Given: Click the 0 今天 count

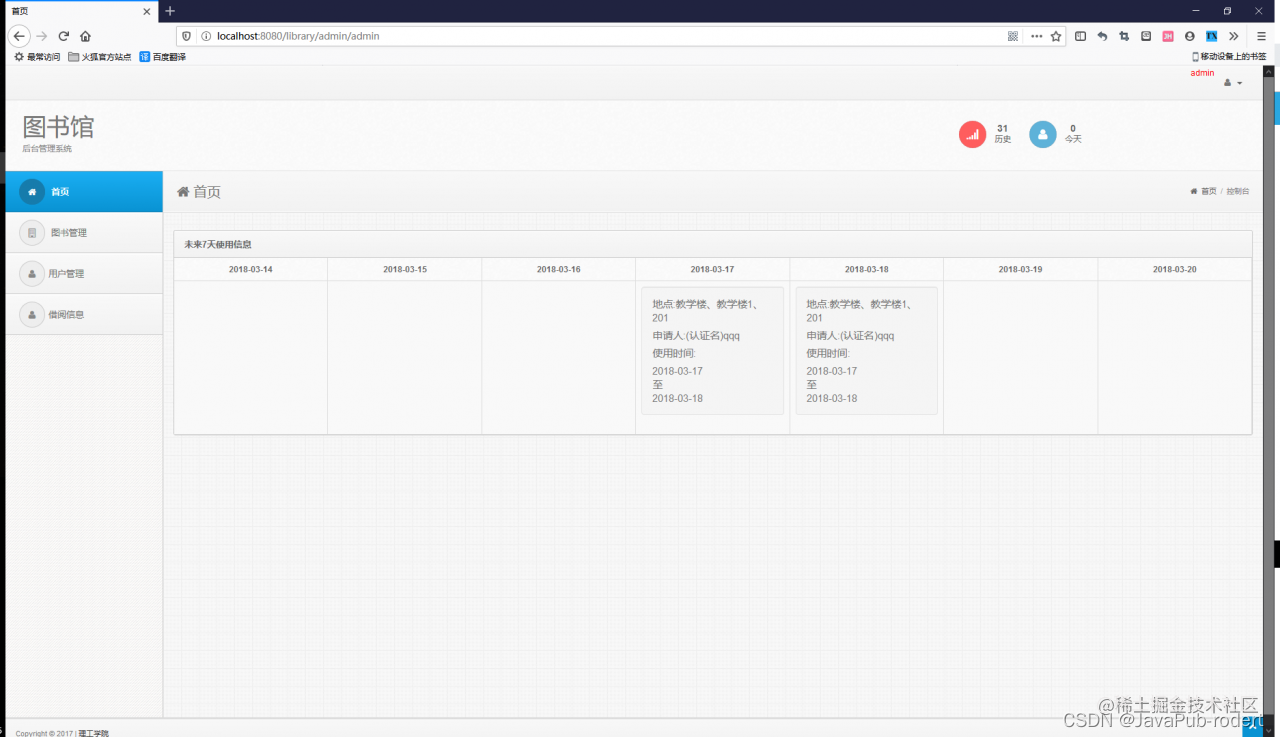Looking at the screenshot, I should pos(1073,134).
